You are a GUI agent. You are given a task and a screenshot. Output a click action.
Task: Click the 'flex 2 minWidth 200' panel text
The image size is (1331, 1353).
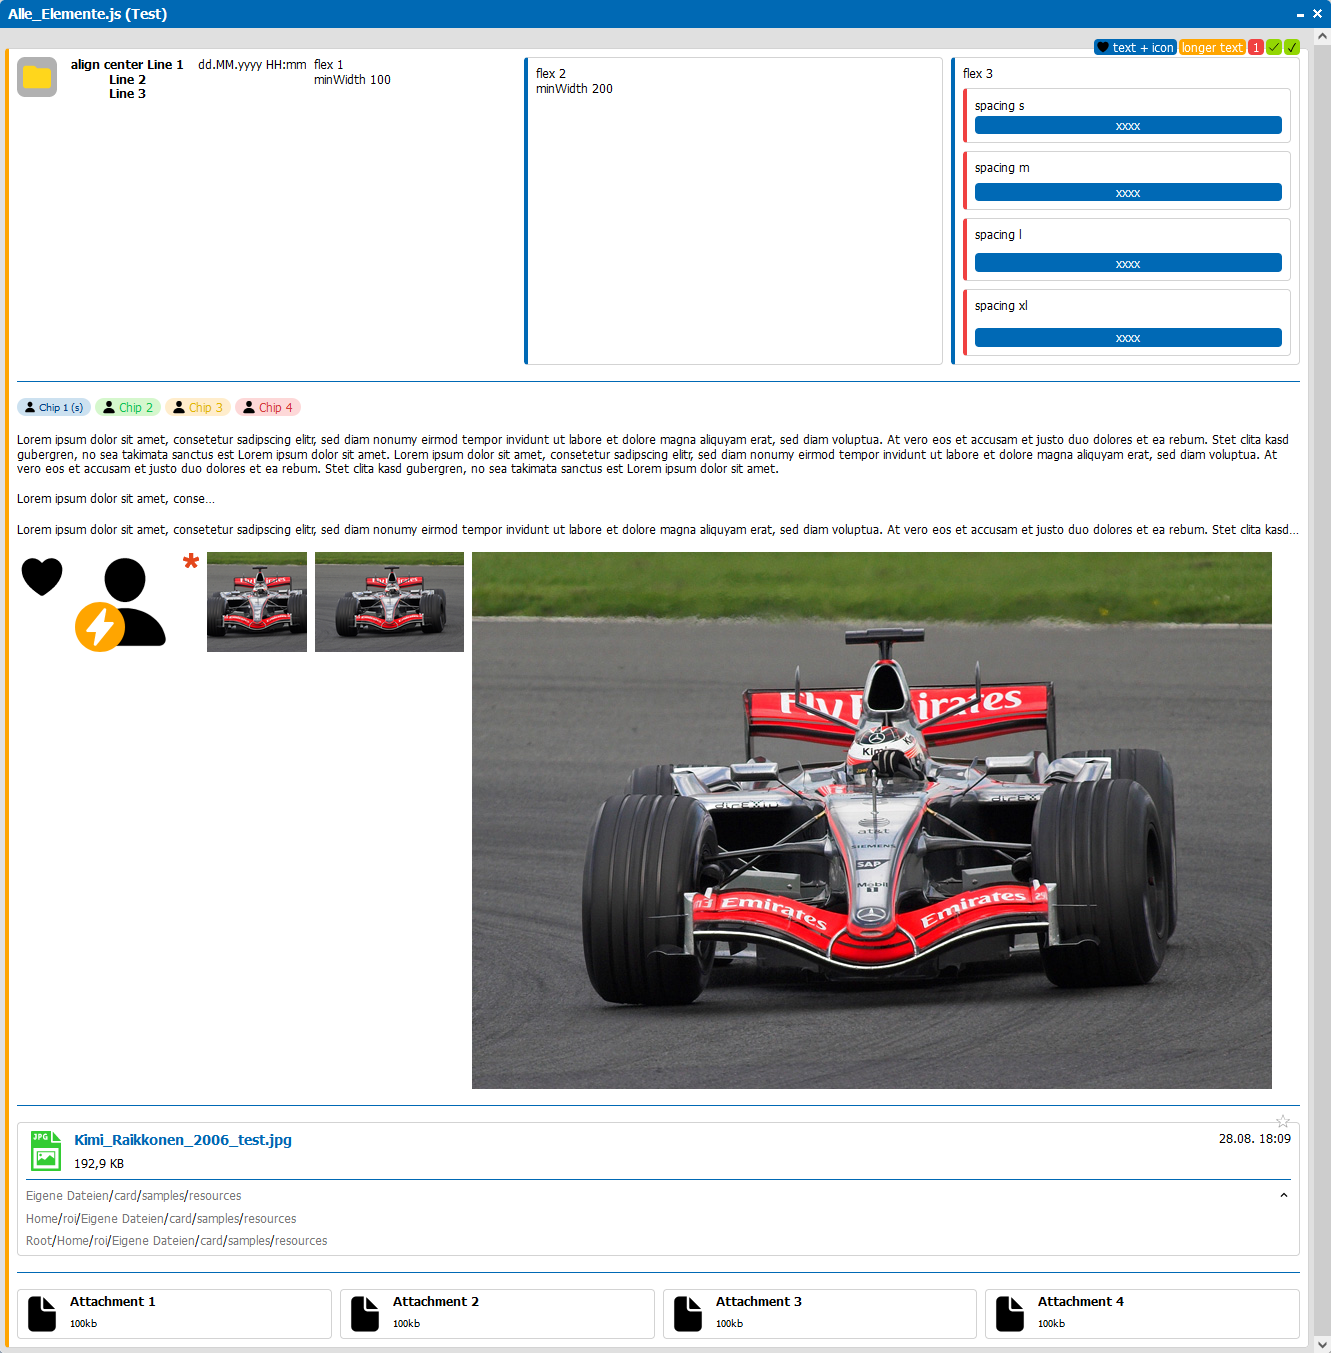[x=574, y=81]
